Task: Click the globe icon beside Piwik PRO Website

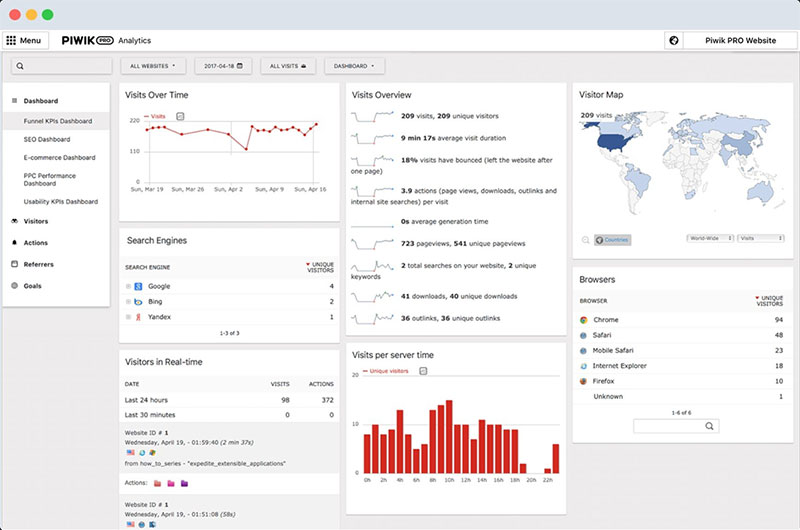Action: pos(674,41)
